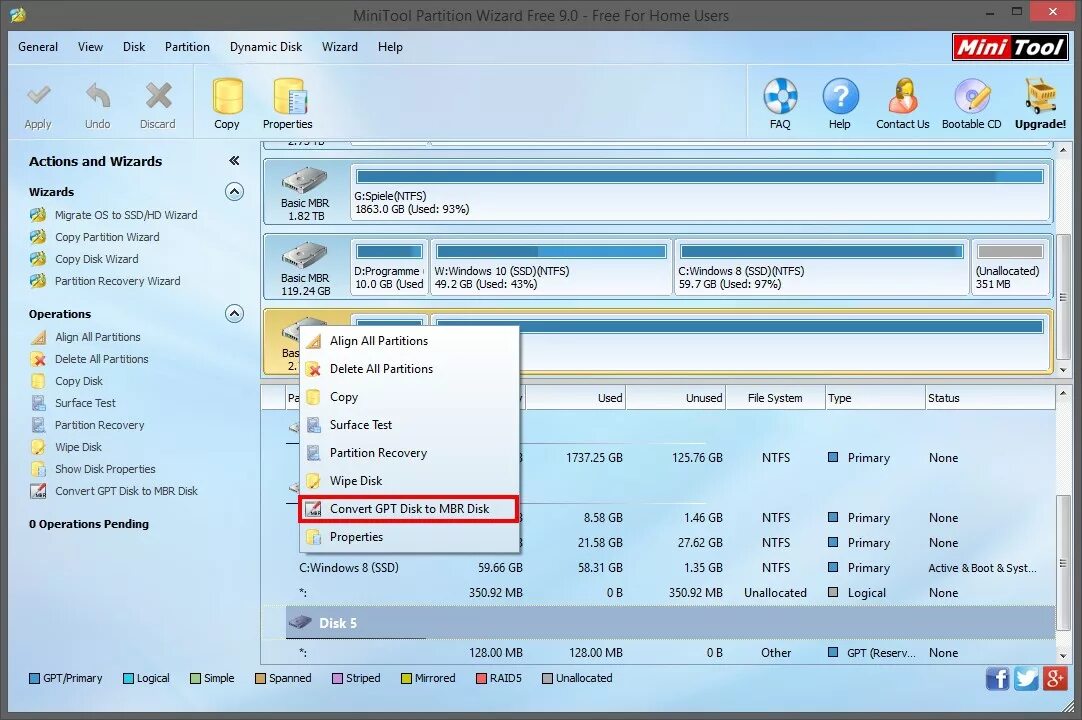Click the Twitter icon in the status bar
The height and width of the screenshot is (720, 1082).
[1026, 678]
